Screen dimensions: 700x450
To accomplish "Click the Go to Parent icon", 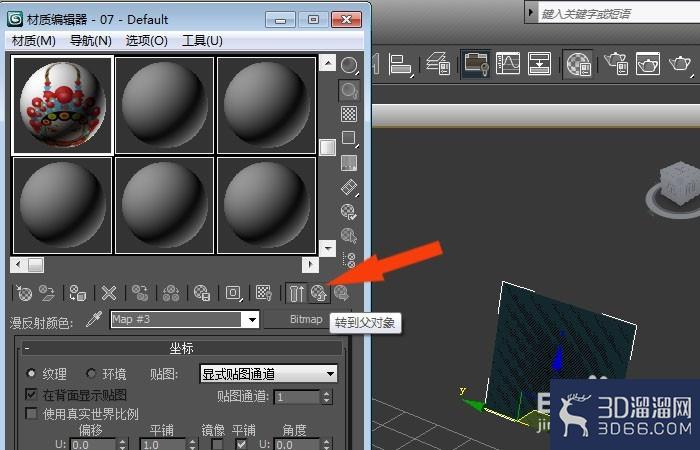I will [x=319, y=293].
